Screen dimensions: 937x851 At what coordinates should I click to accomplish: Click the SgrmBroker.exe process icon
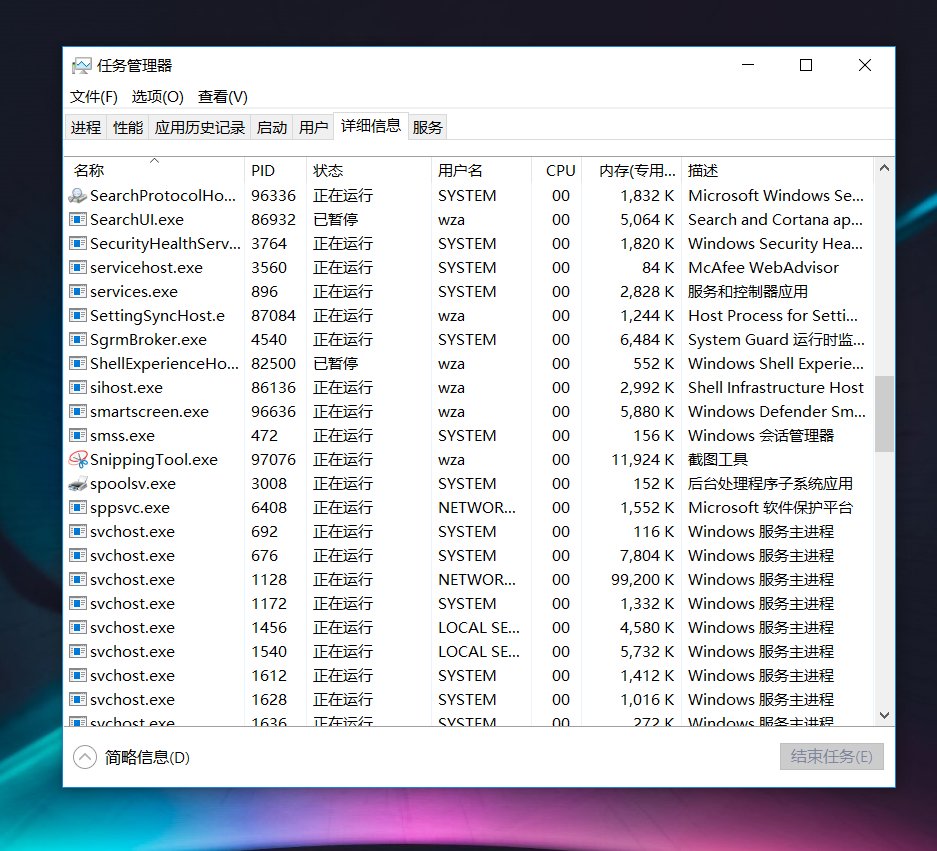tap(78, 339)
